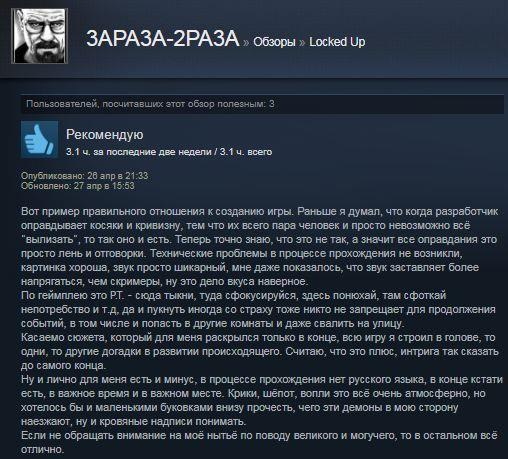Click the Обновлено 27 апр date line
Screen dimensions: 508x459
(78, 186)
